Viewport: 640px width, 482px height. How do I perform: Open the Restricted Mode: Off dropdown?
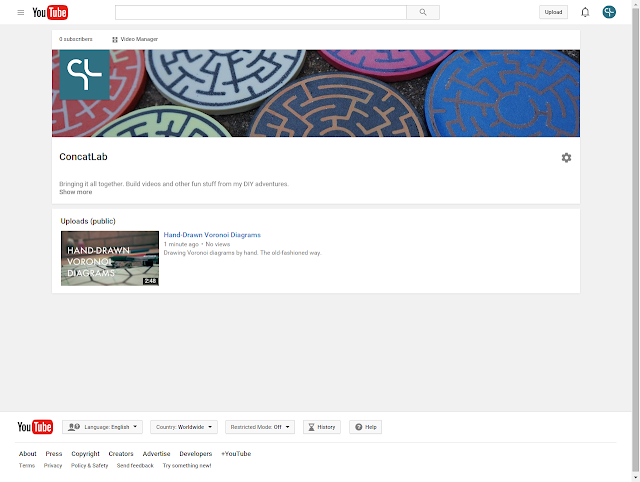260,427
